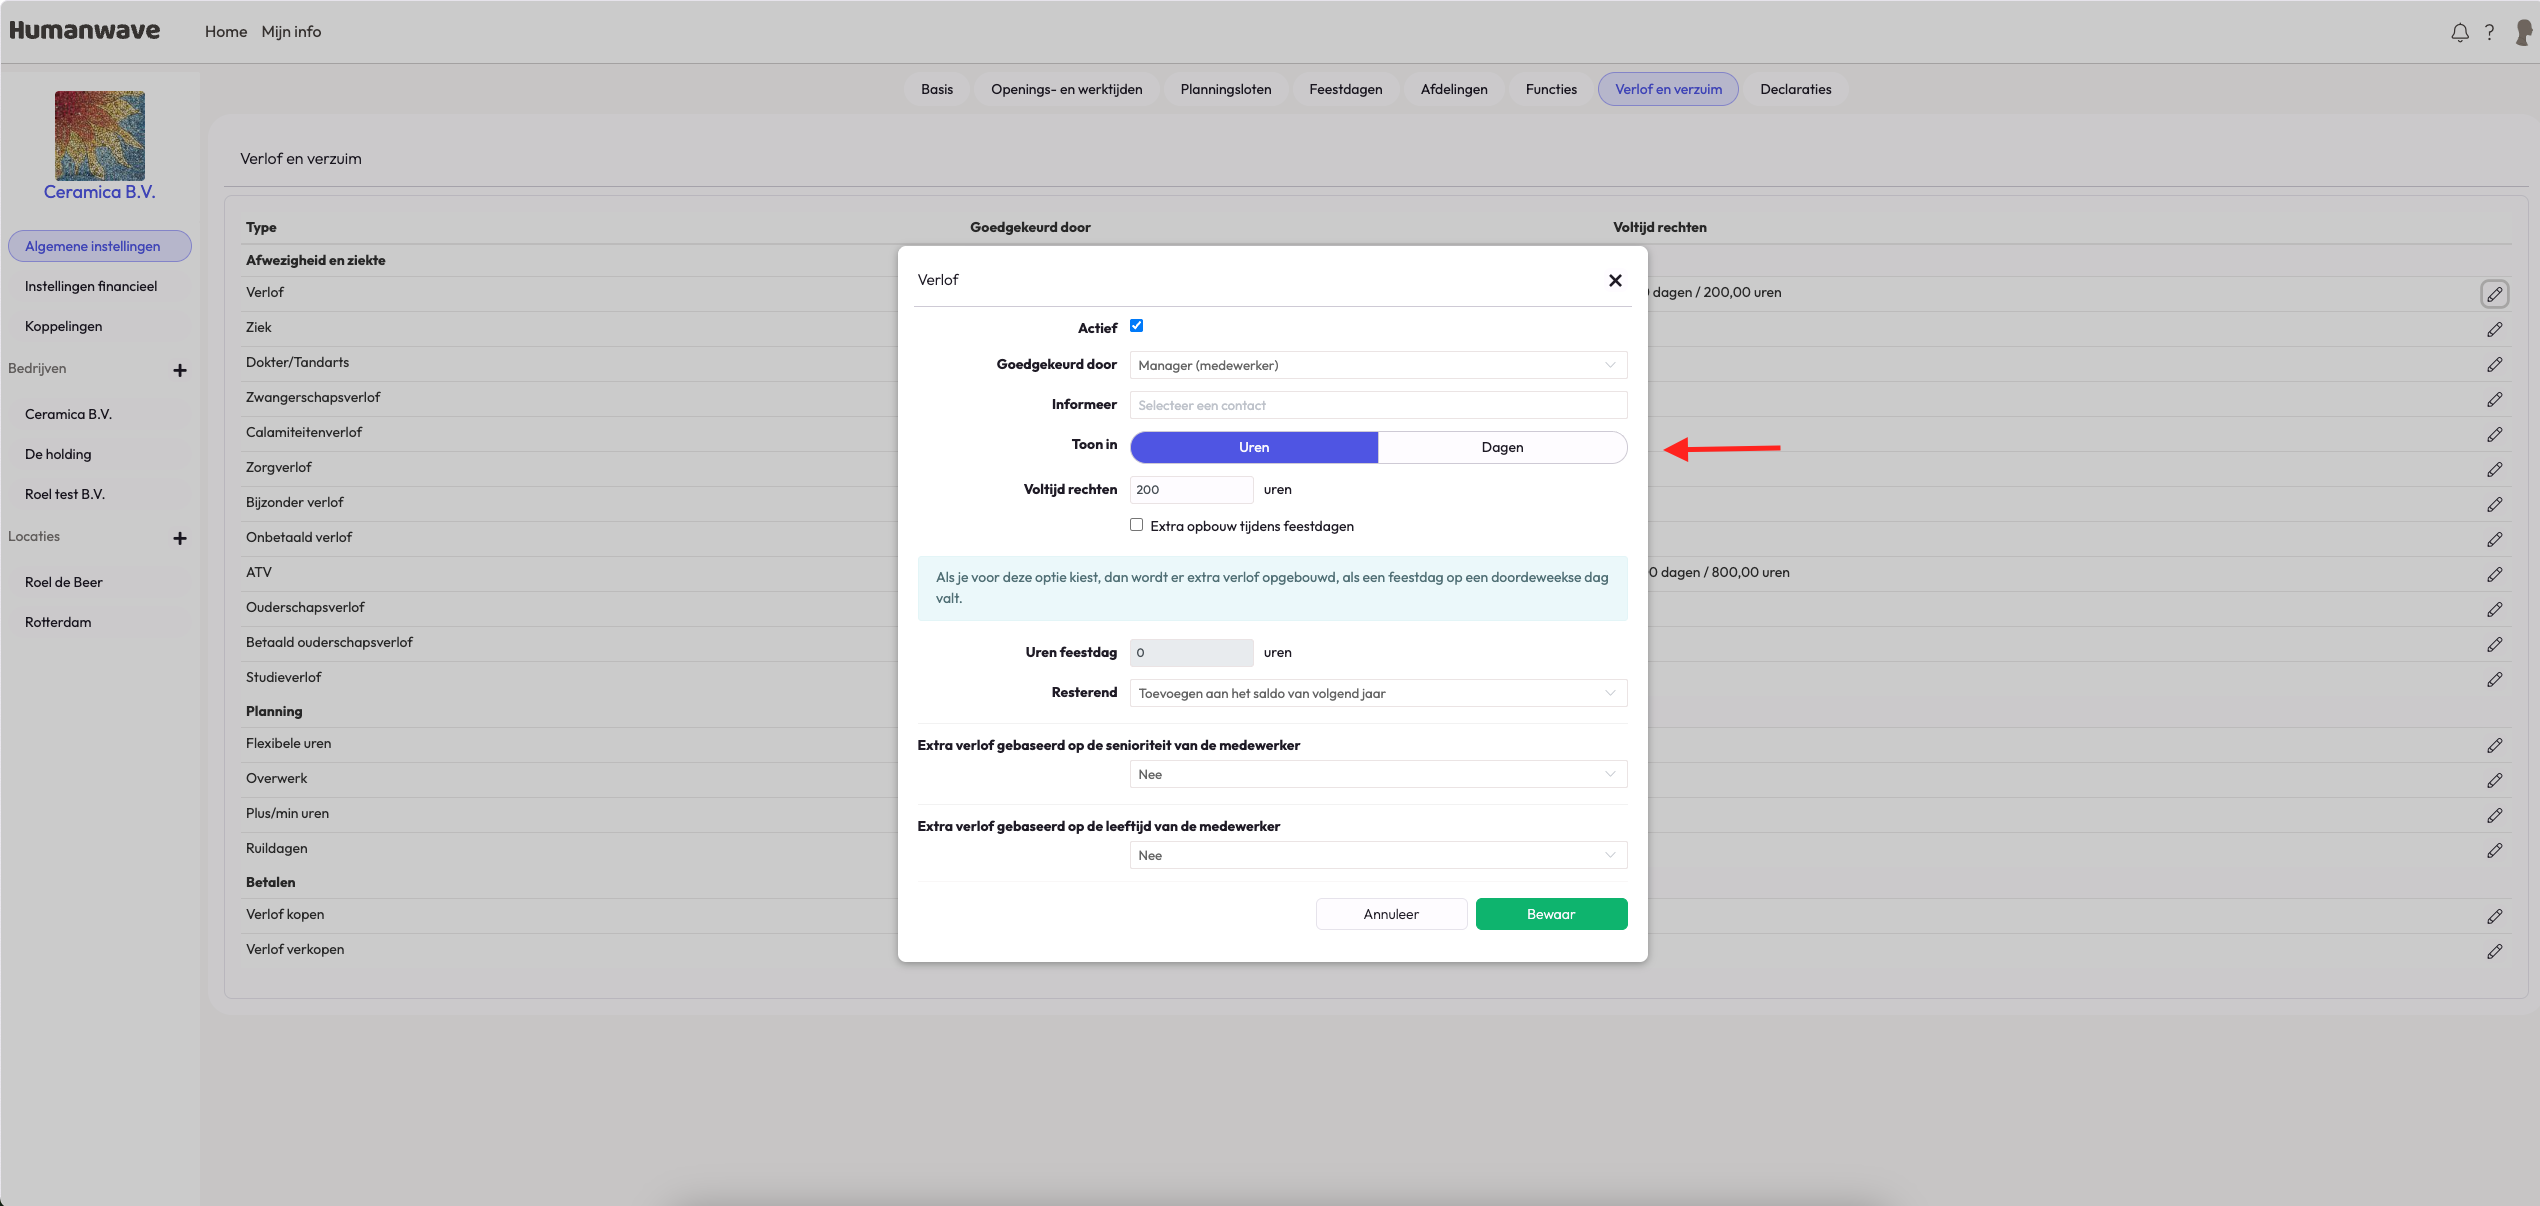
Task: Enable Extra opbouw tijdens feestdagen checkbox
Action: [x=1136, y=525]
